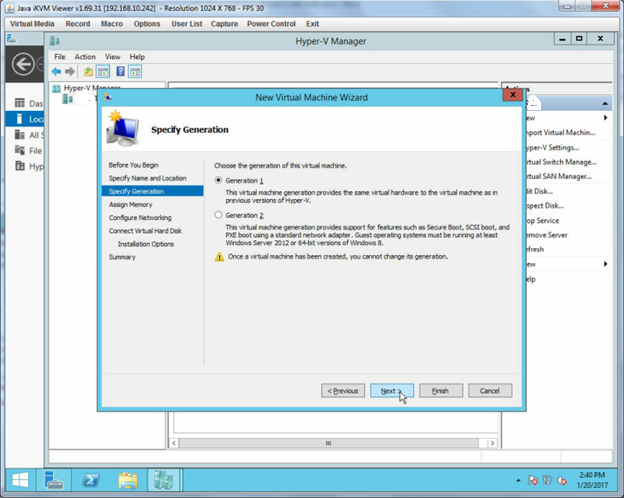The height and width of the screenshot is (498, 624).
Task: Click the show/hide console tree toolbar icon
Action: [x=103, y=72]
